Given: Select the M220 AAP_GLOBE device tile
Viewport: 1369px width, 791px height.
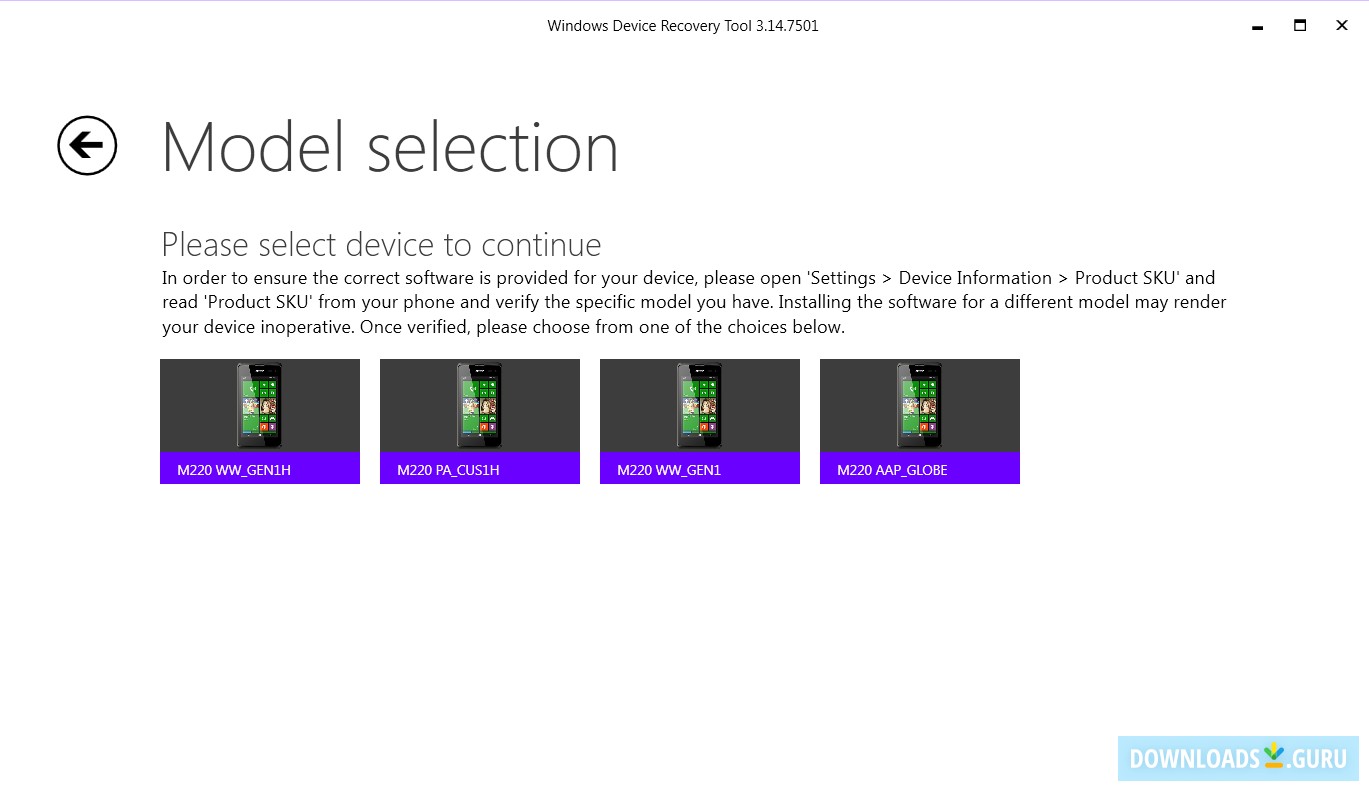Looking at the screenshot, I should 919,420.
